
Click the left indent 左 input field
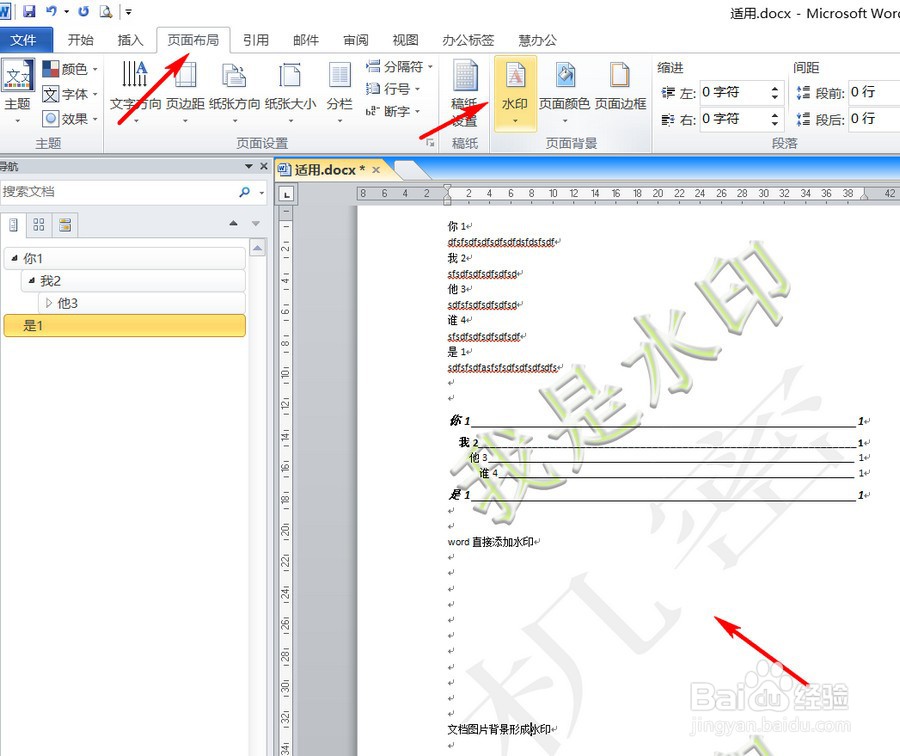point(734,92)
